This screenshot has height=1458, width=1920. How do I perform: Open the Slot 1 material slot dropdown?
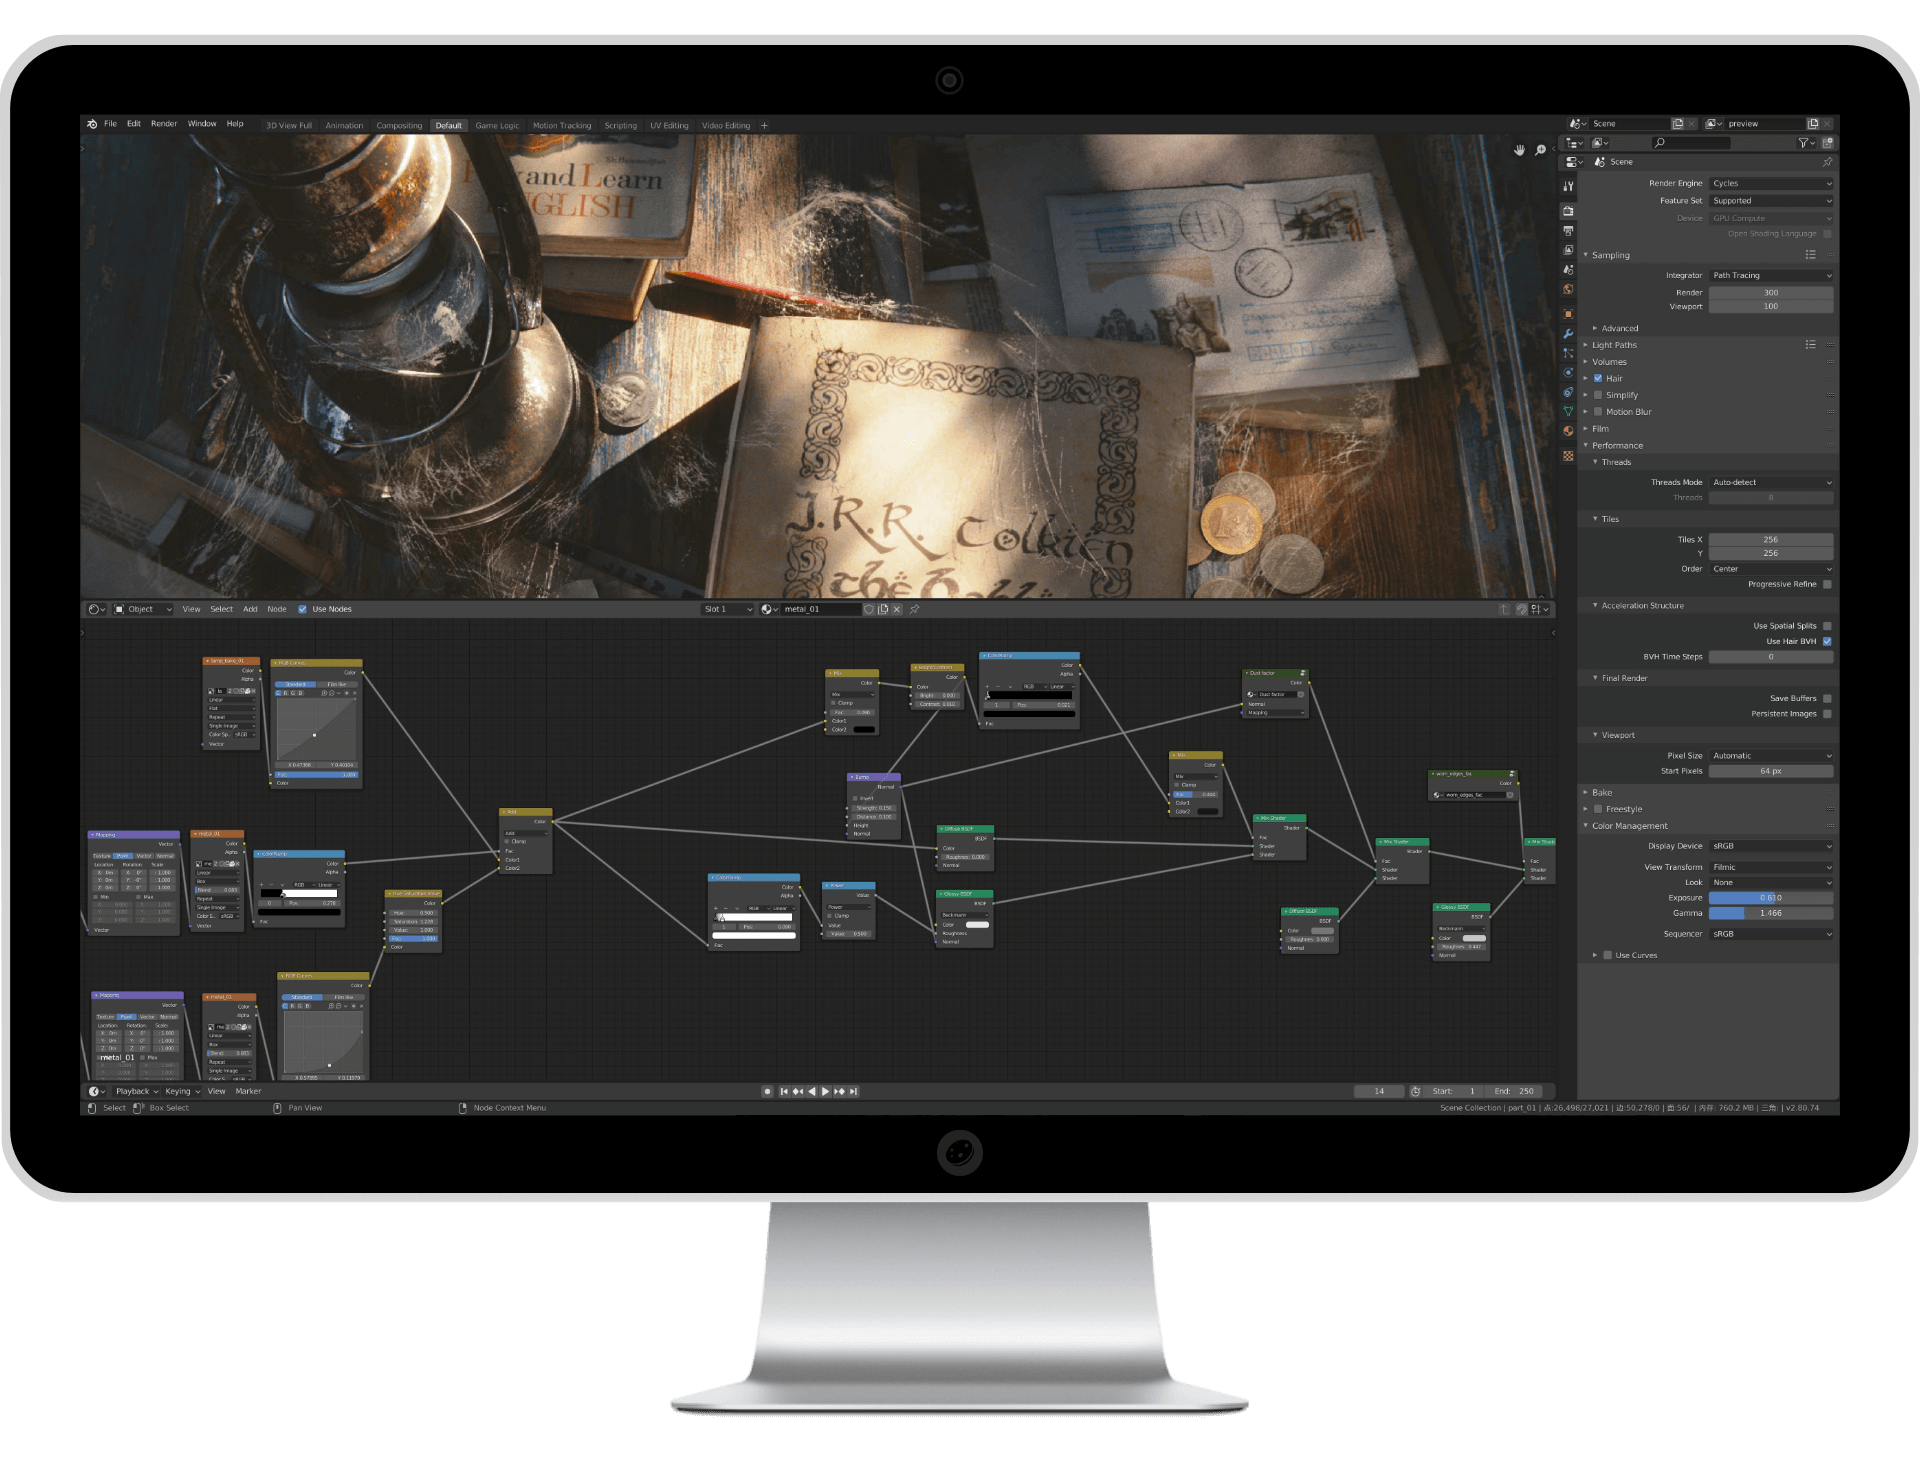coord(727,609)
